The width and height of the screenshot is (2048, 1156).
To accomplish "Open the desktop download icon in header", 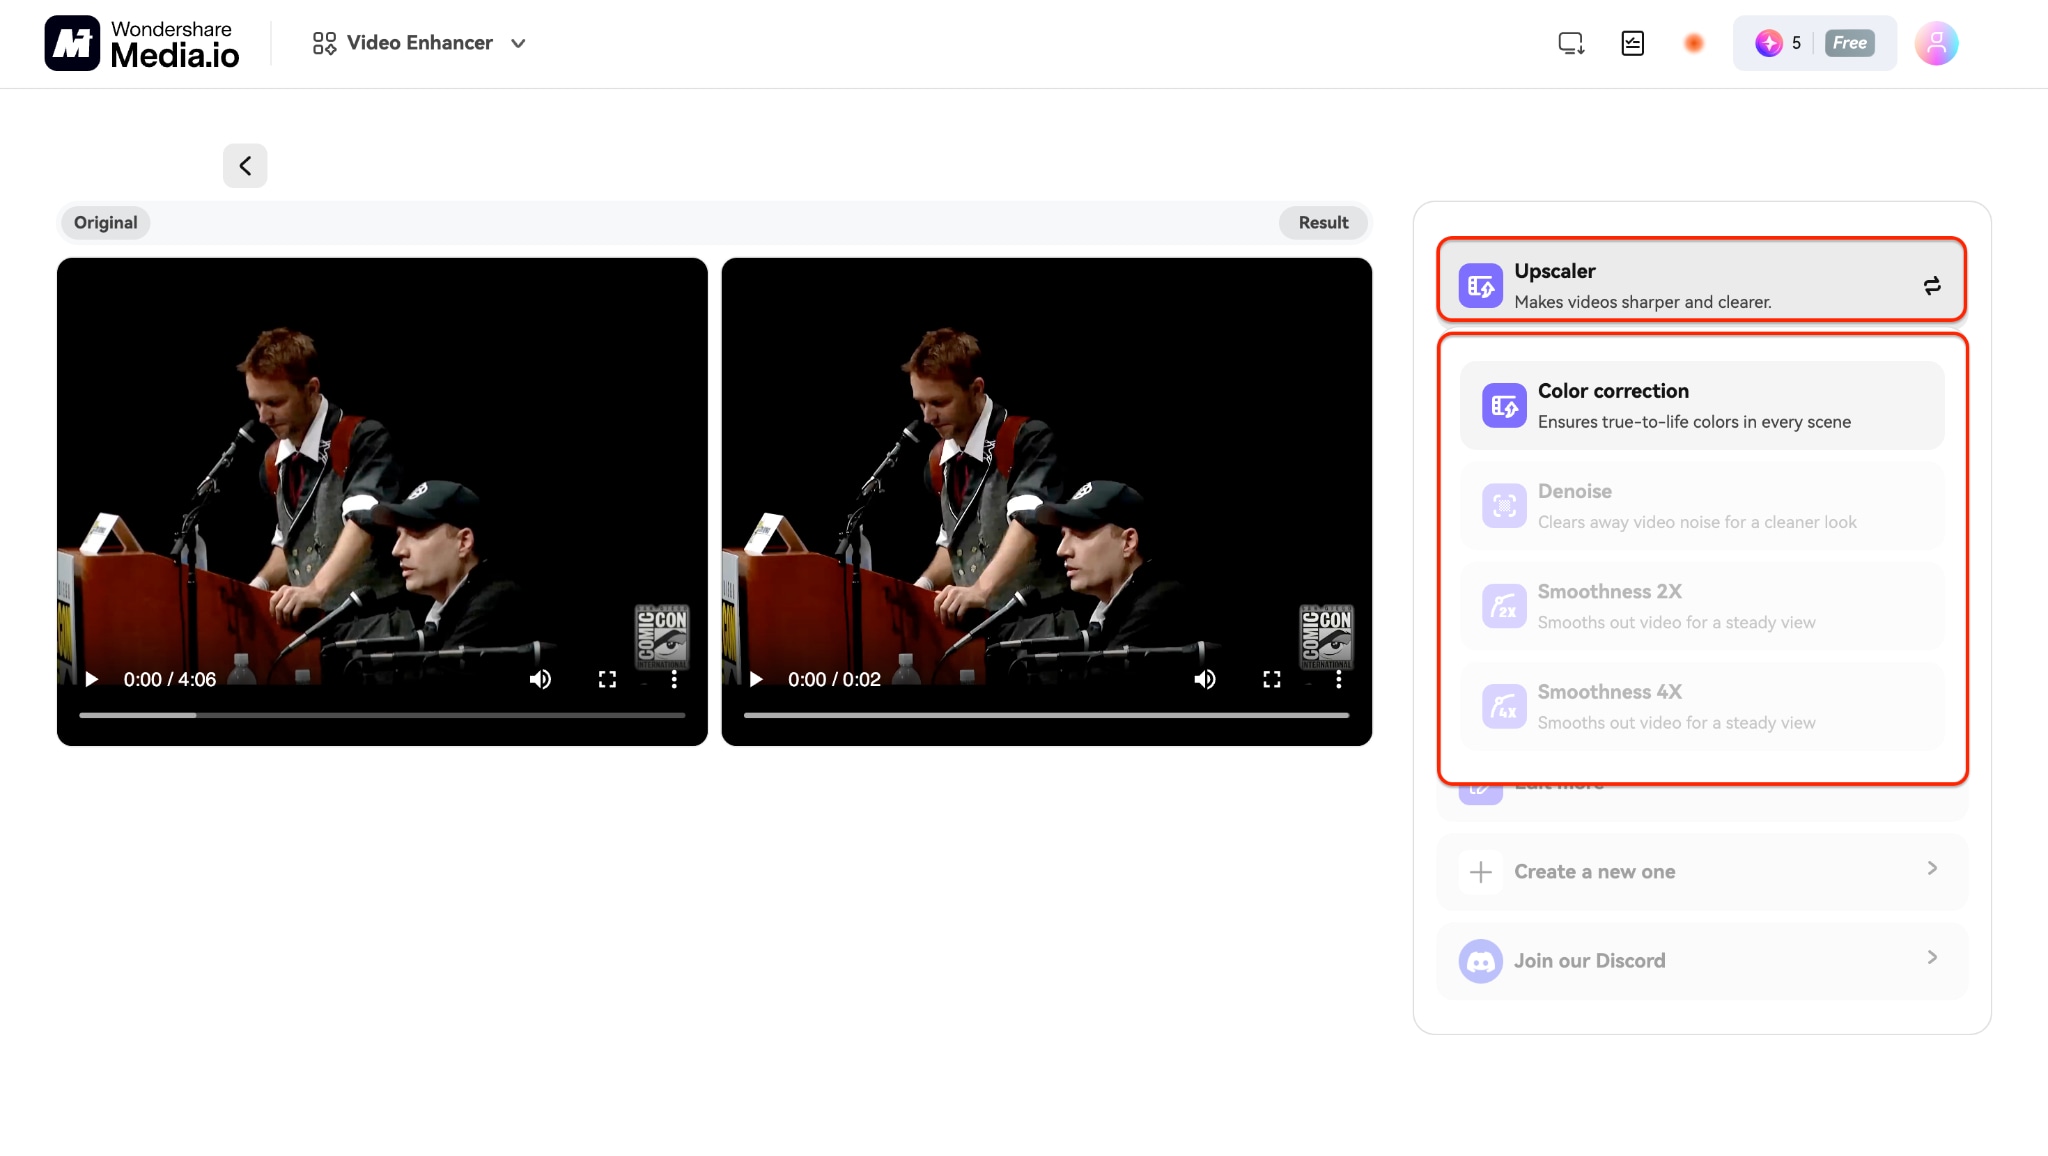I will (x=1571, y=43).
